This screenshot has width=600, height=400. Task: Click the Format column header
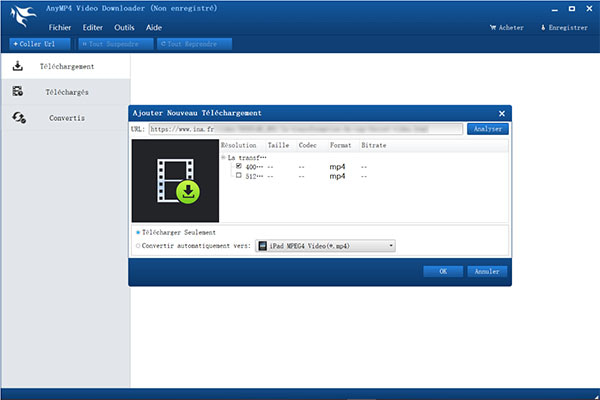tap(341, 145)
